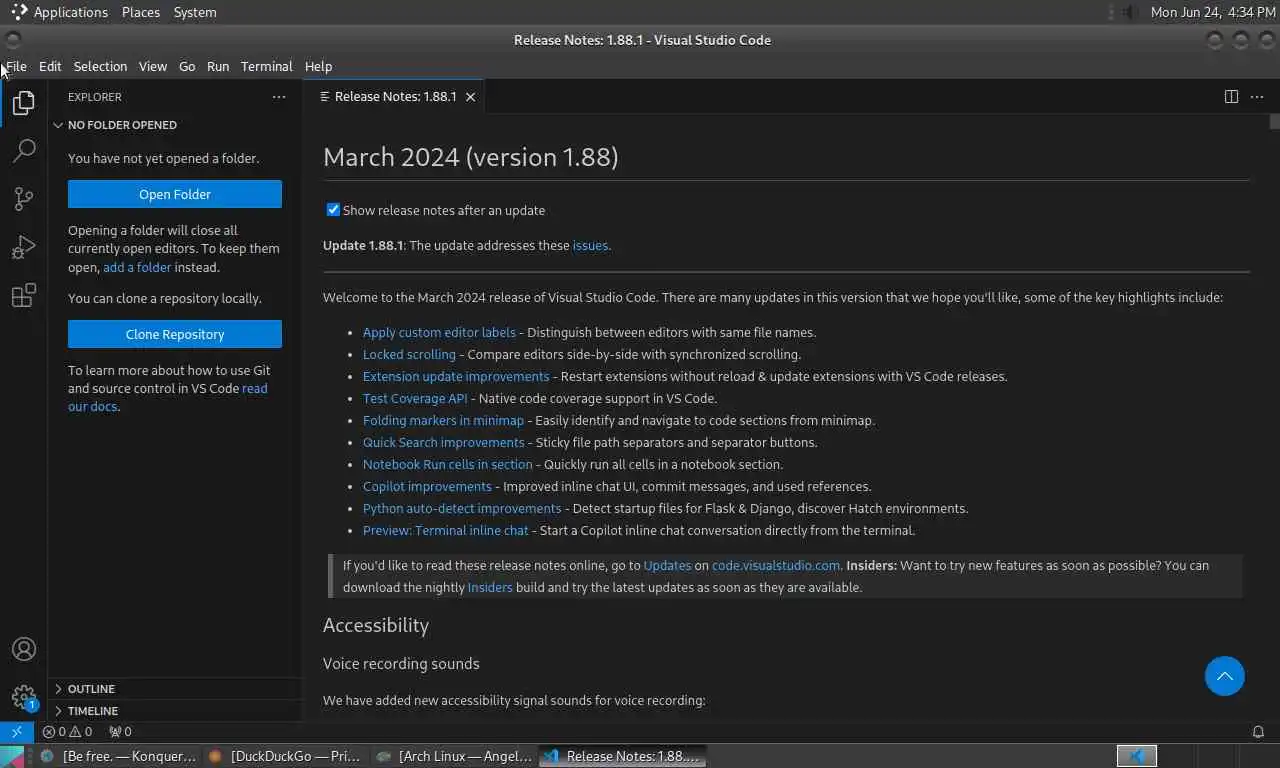Open the ports forwarded indicator showing 0

click(120, 731)
